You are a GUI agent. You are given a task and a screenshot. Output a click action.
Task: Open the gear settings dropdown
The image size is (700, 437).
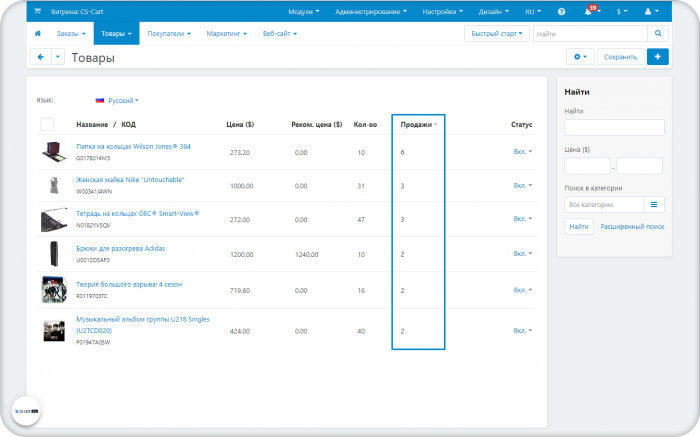pos(580,57)
